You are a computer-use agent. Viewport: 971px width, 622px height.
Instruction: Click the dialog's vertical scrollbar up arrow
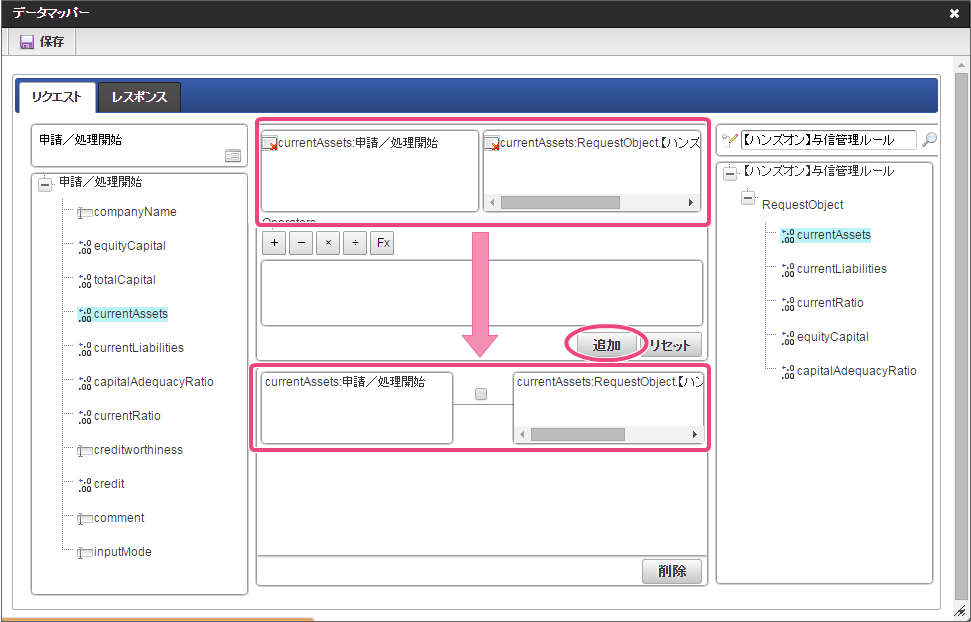tap(962, 64)
